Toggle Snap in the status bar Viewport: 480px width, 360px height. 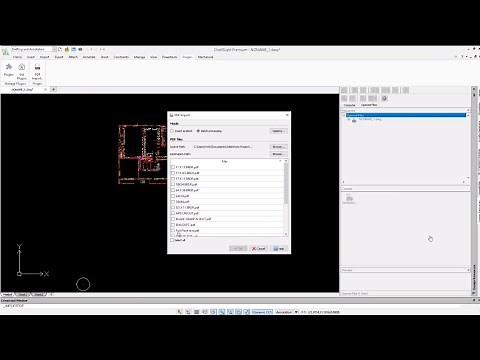tap(180, 312)
